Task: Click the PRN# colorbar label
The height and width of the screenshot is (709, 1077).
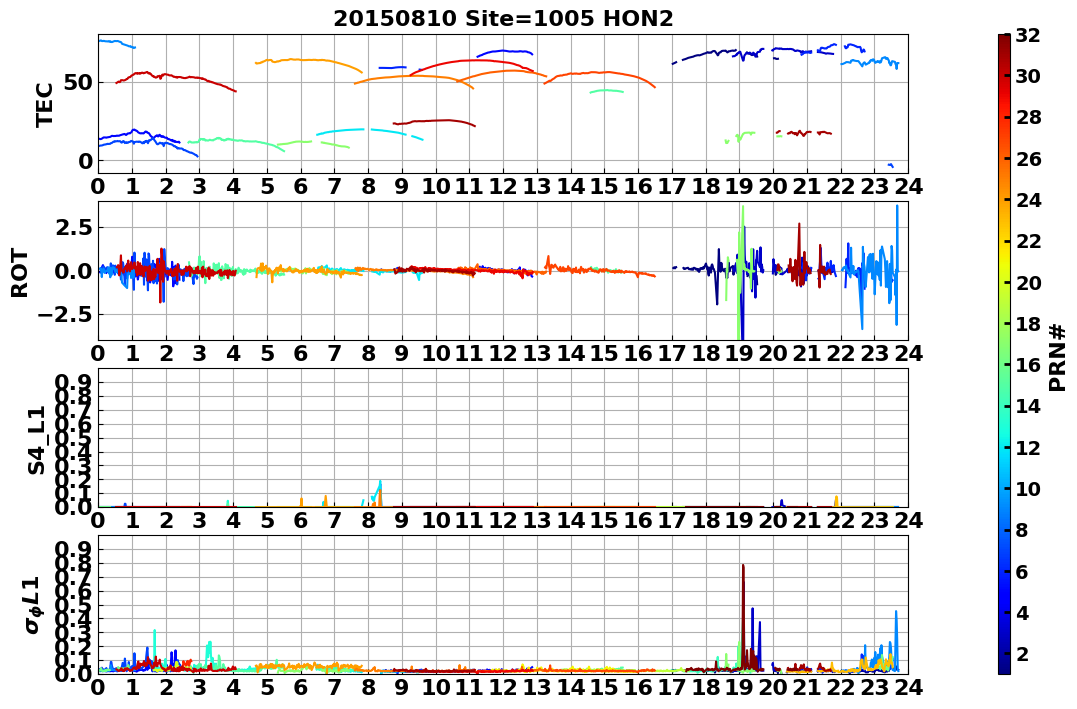Action: tap(1058, 357)
